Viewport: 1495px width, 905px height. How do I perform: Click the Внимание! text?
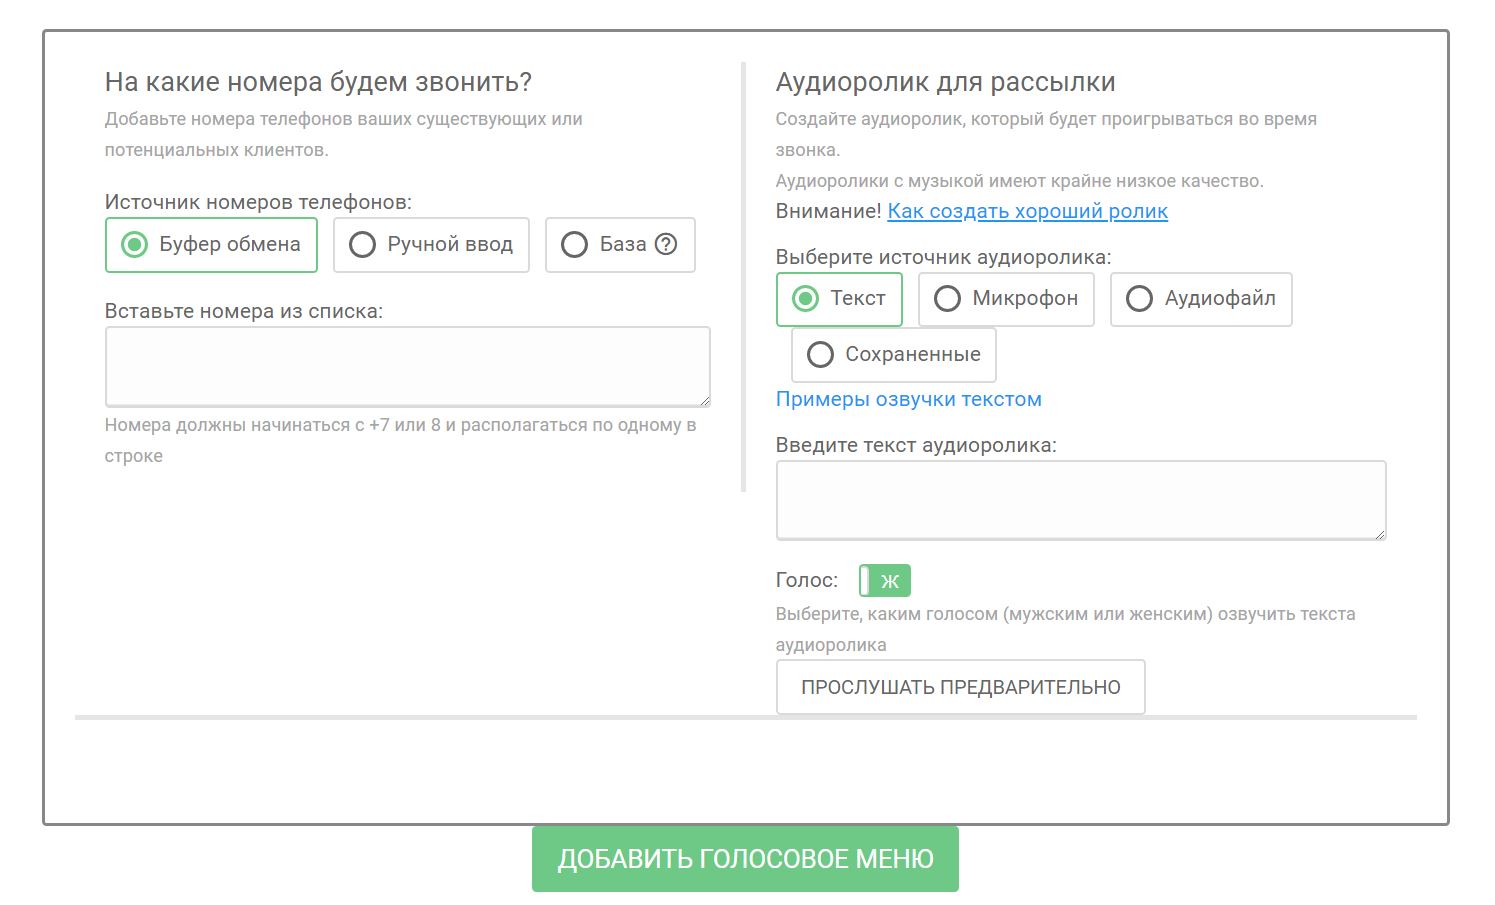click(828, 211)
